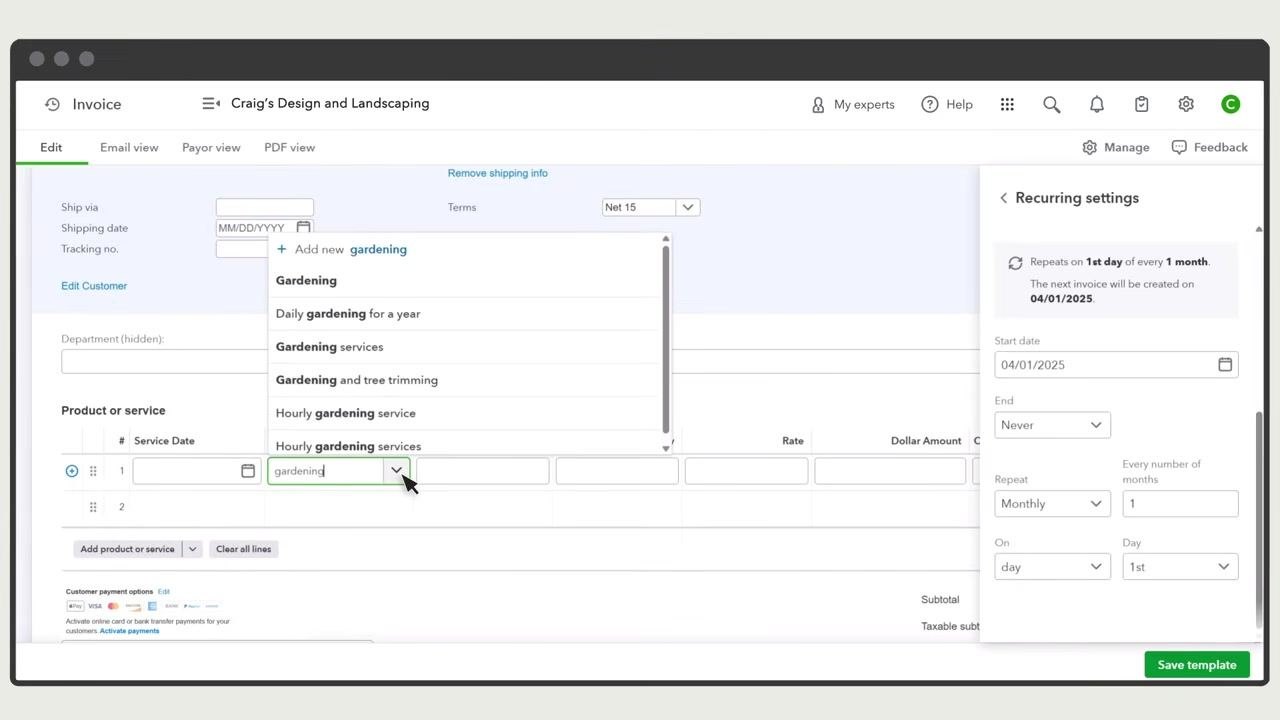The width and height of the screenshot is (1280, 720).
Task: Click the suggestions list scrollbar
Action: [666, 340]
